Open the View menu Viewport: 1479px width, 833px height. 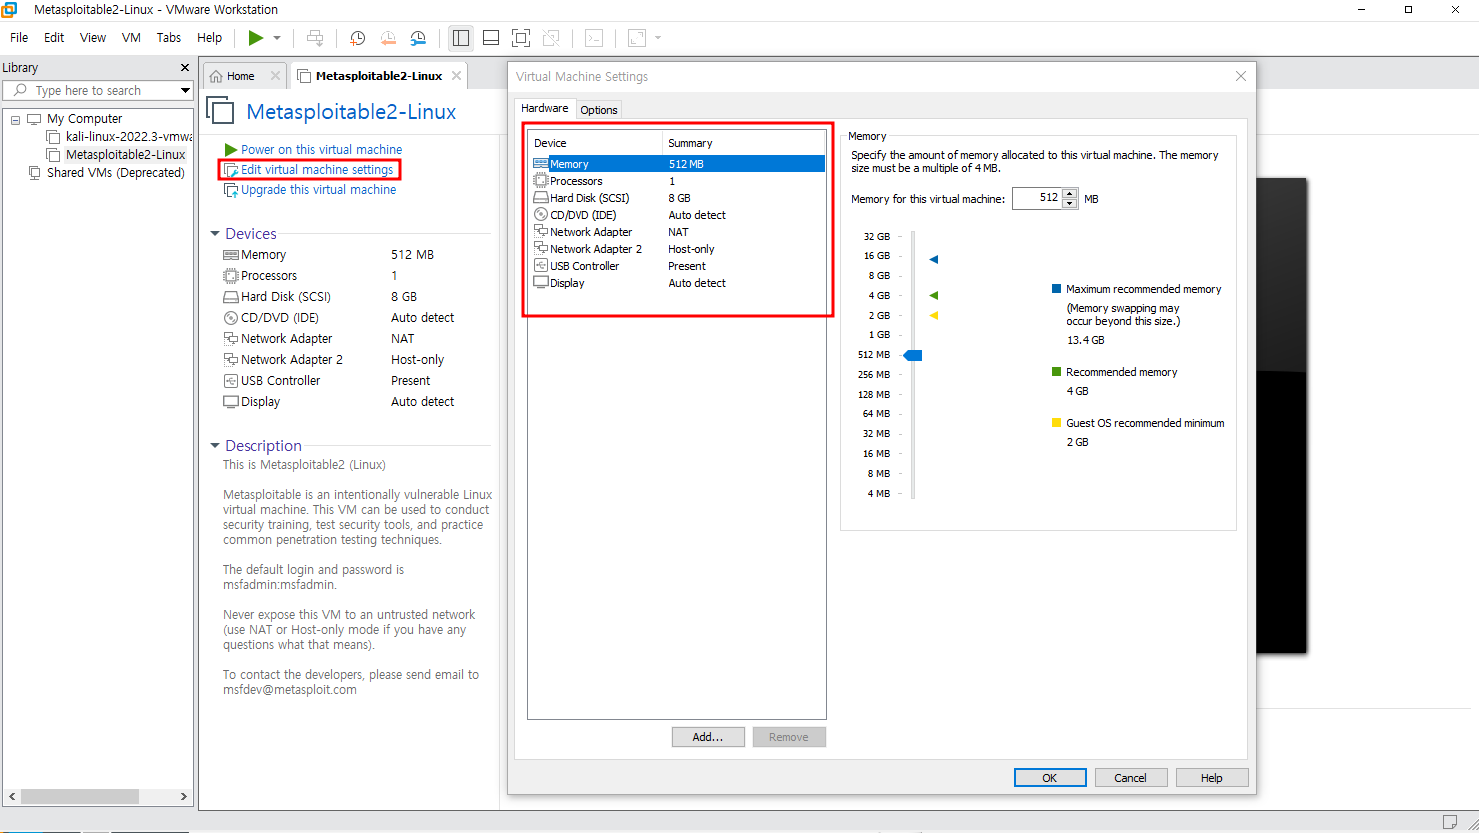click(93, 37)
